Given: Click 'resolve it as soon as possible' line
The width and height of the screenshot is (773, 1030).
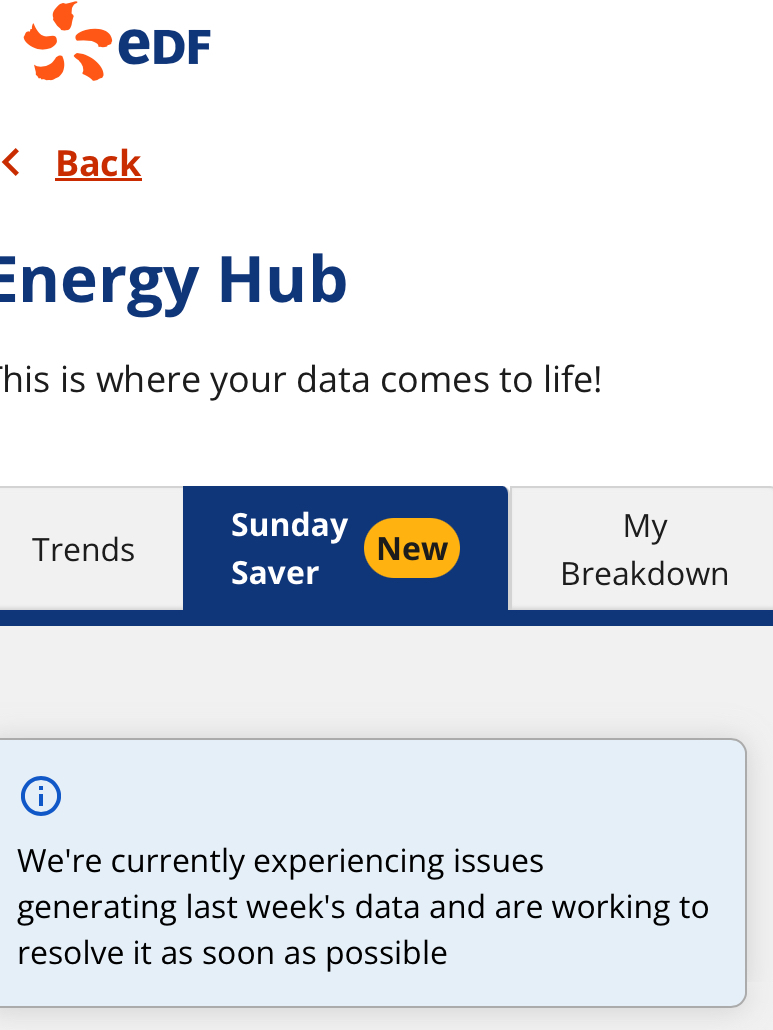Looking at the screenshot, I should point(232,953).
